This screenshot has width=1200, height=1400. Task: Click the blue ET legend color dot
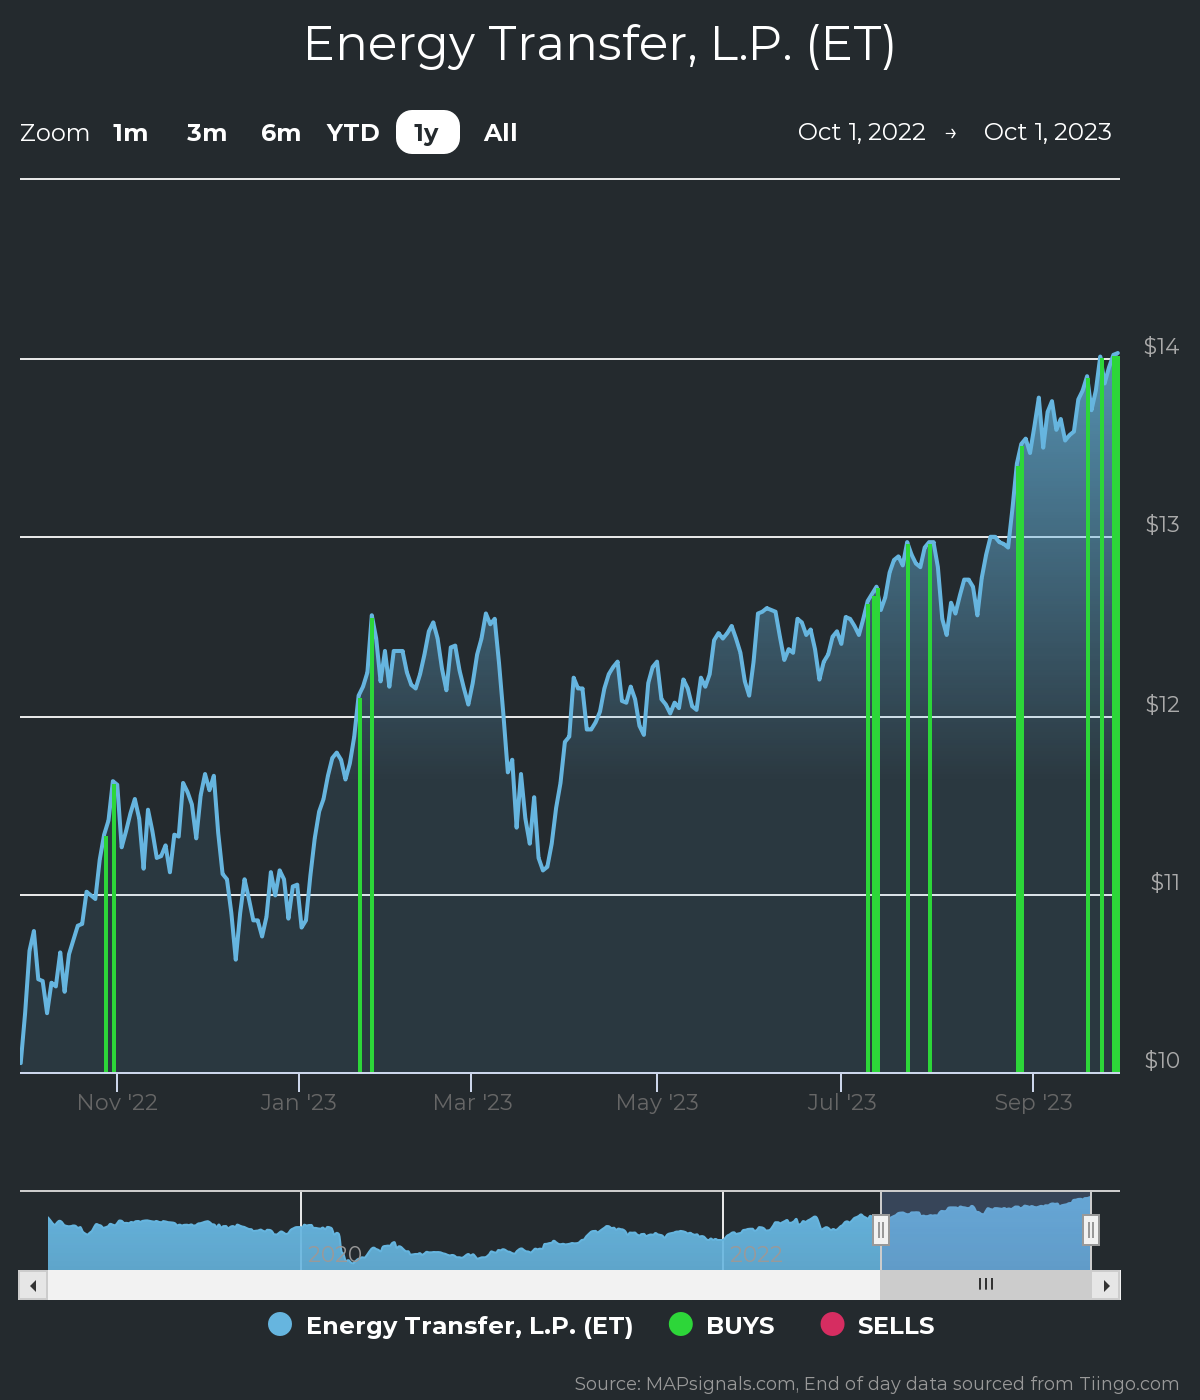280,1324
